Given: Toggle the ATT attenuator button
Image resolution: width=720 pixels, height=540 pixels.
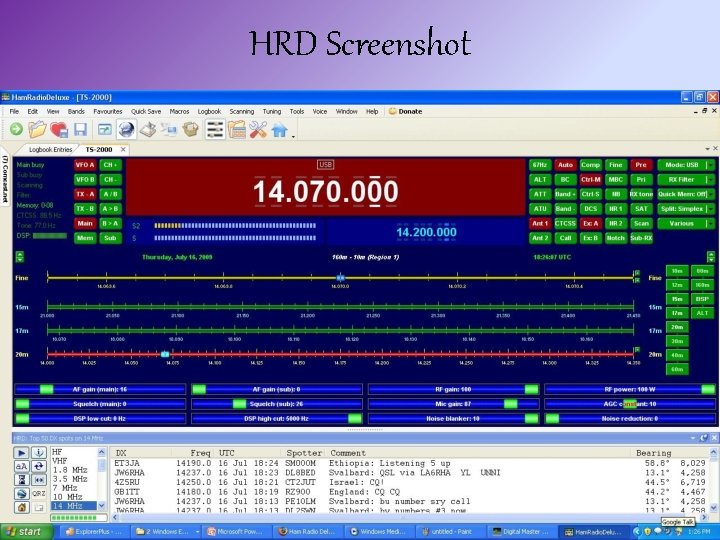Looking at the screenshot, I should pos(540,194).
